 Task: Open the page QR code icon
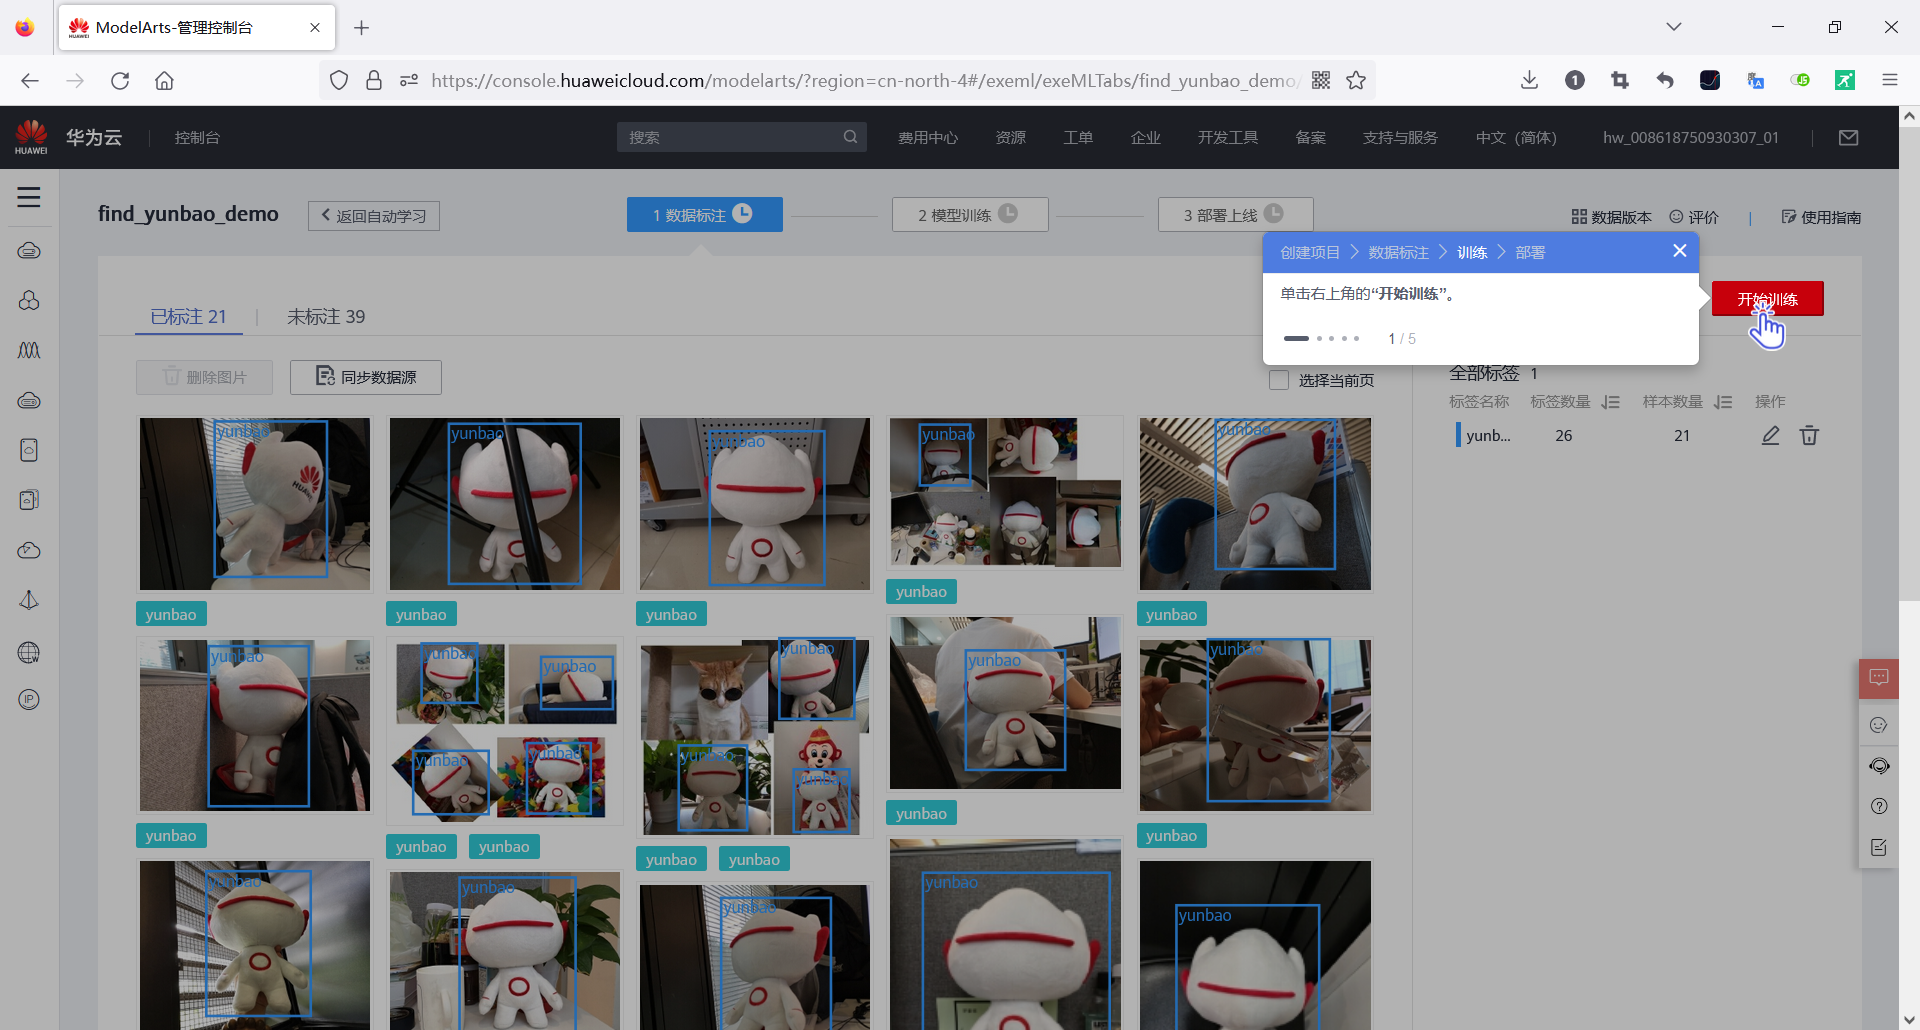click(1321, 81)
